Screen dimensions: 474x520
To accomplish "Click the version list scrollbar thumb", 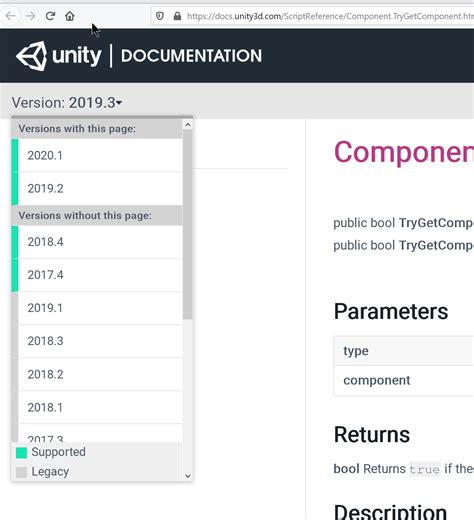I will tap(188, 224).
